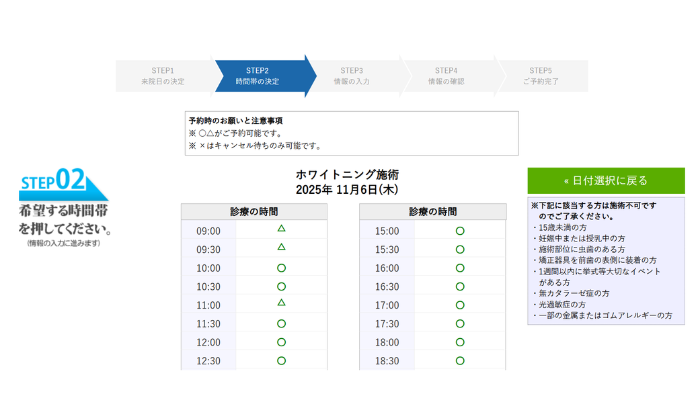Click the 10:30 circle availability mark
This screenshot has width=700, height=420.
(281, 286)
